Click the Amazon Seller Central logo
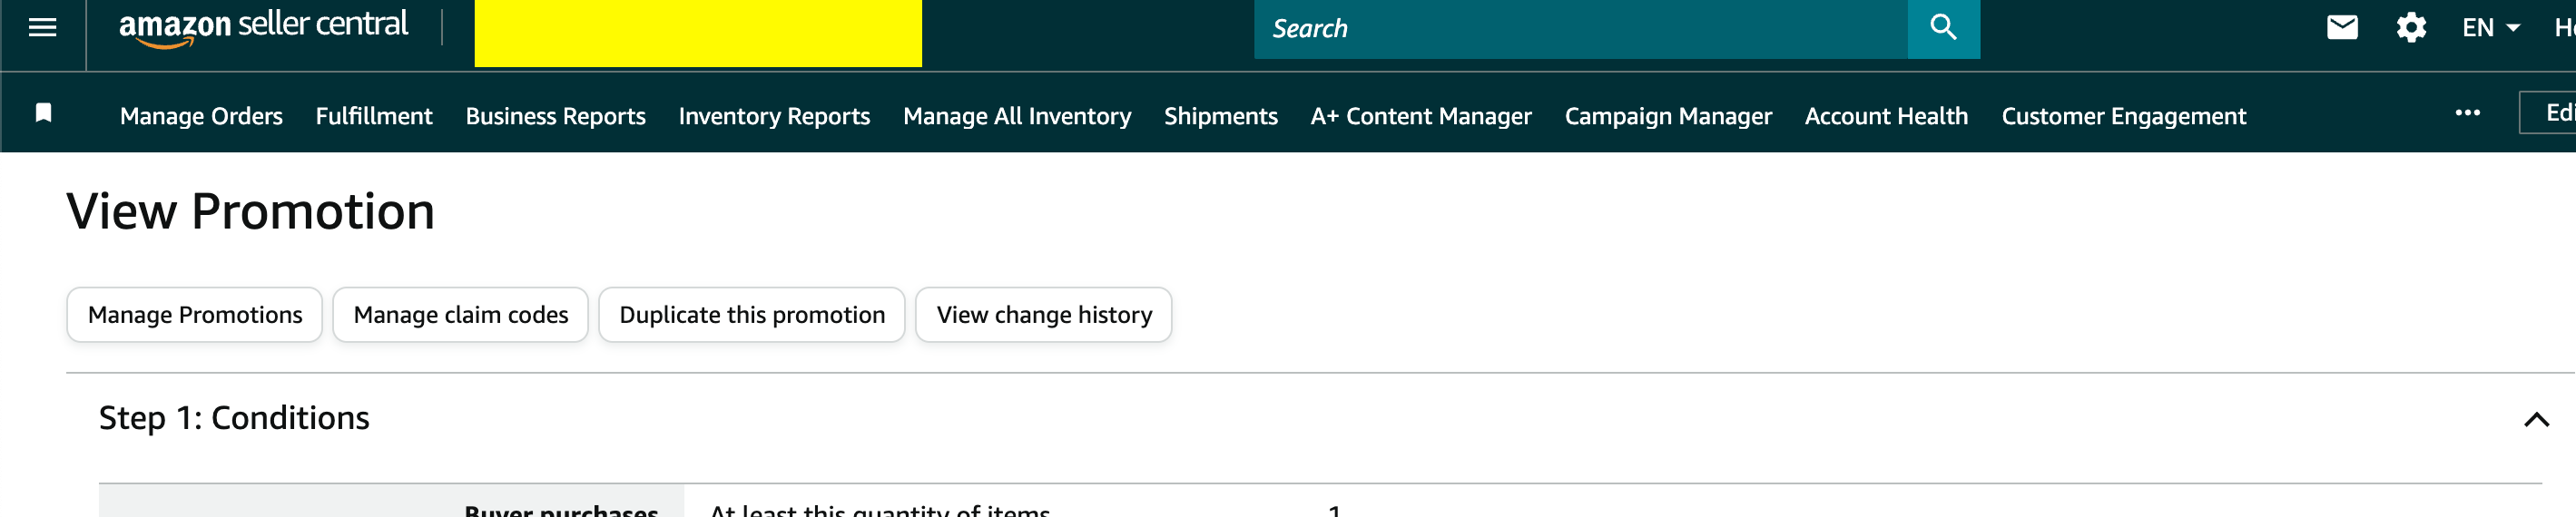The height and width of the screenshot is (517, 2576). pyautogui.click(x=263, y=26)
